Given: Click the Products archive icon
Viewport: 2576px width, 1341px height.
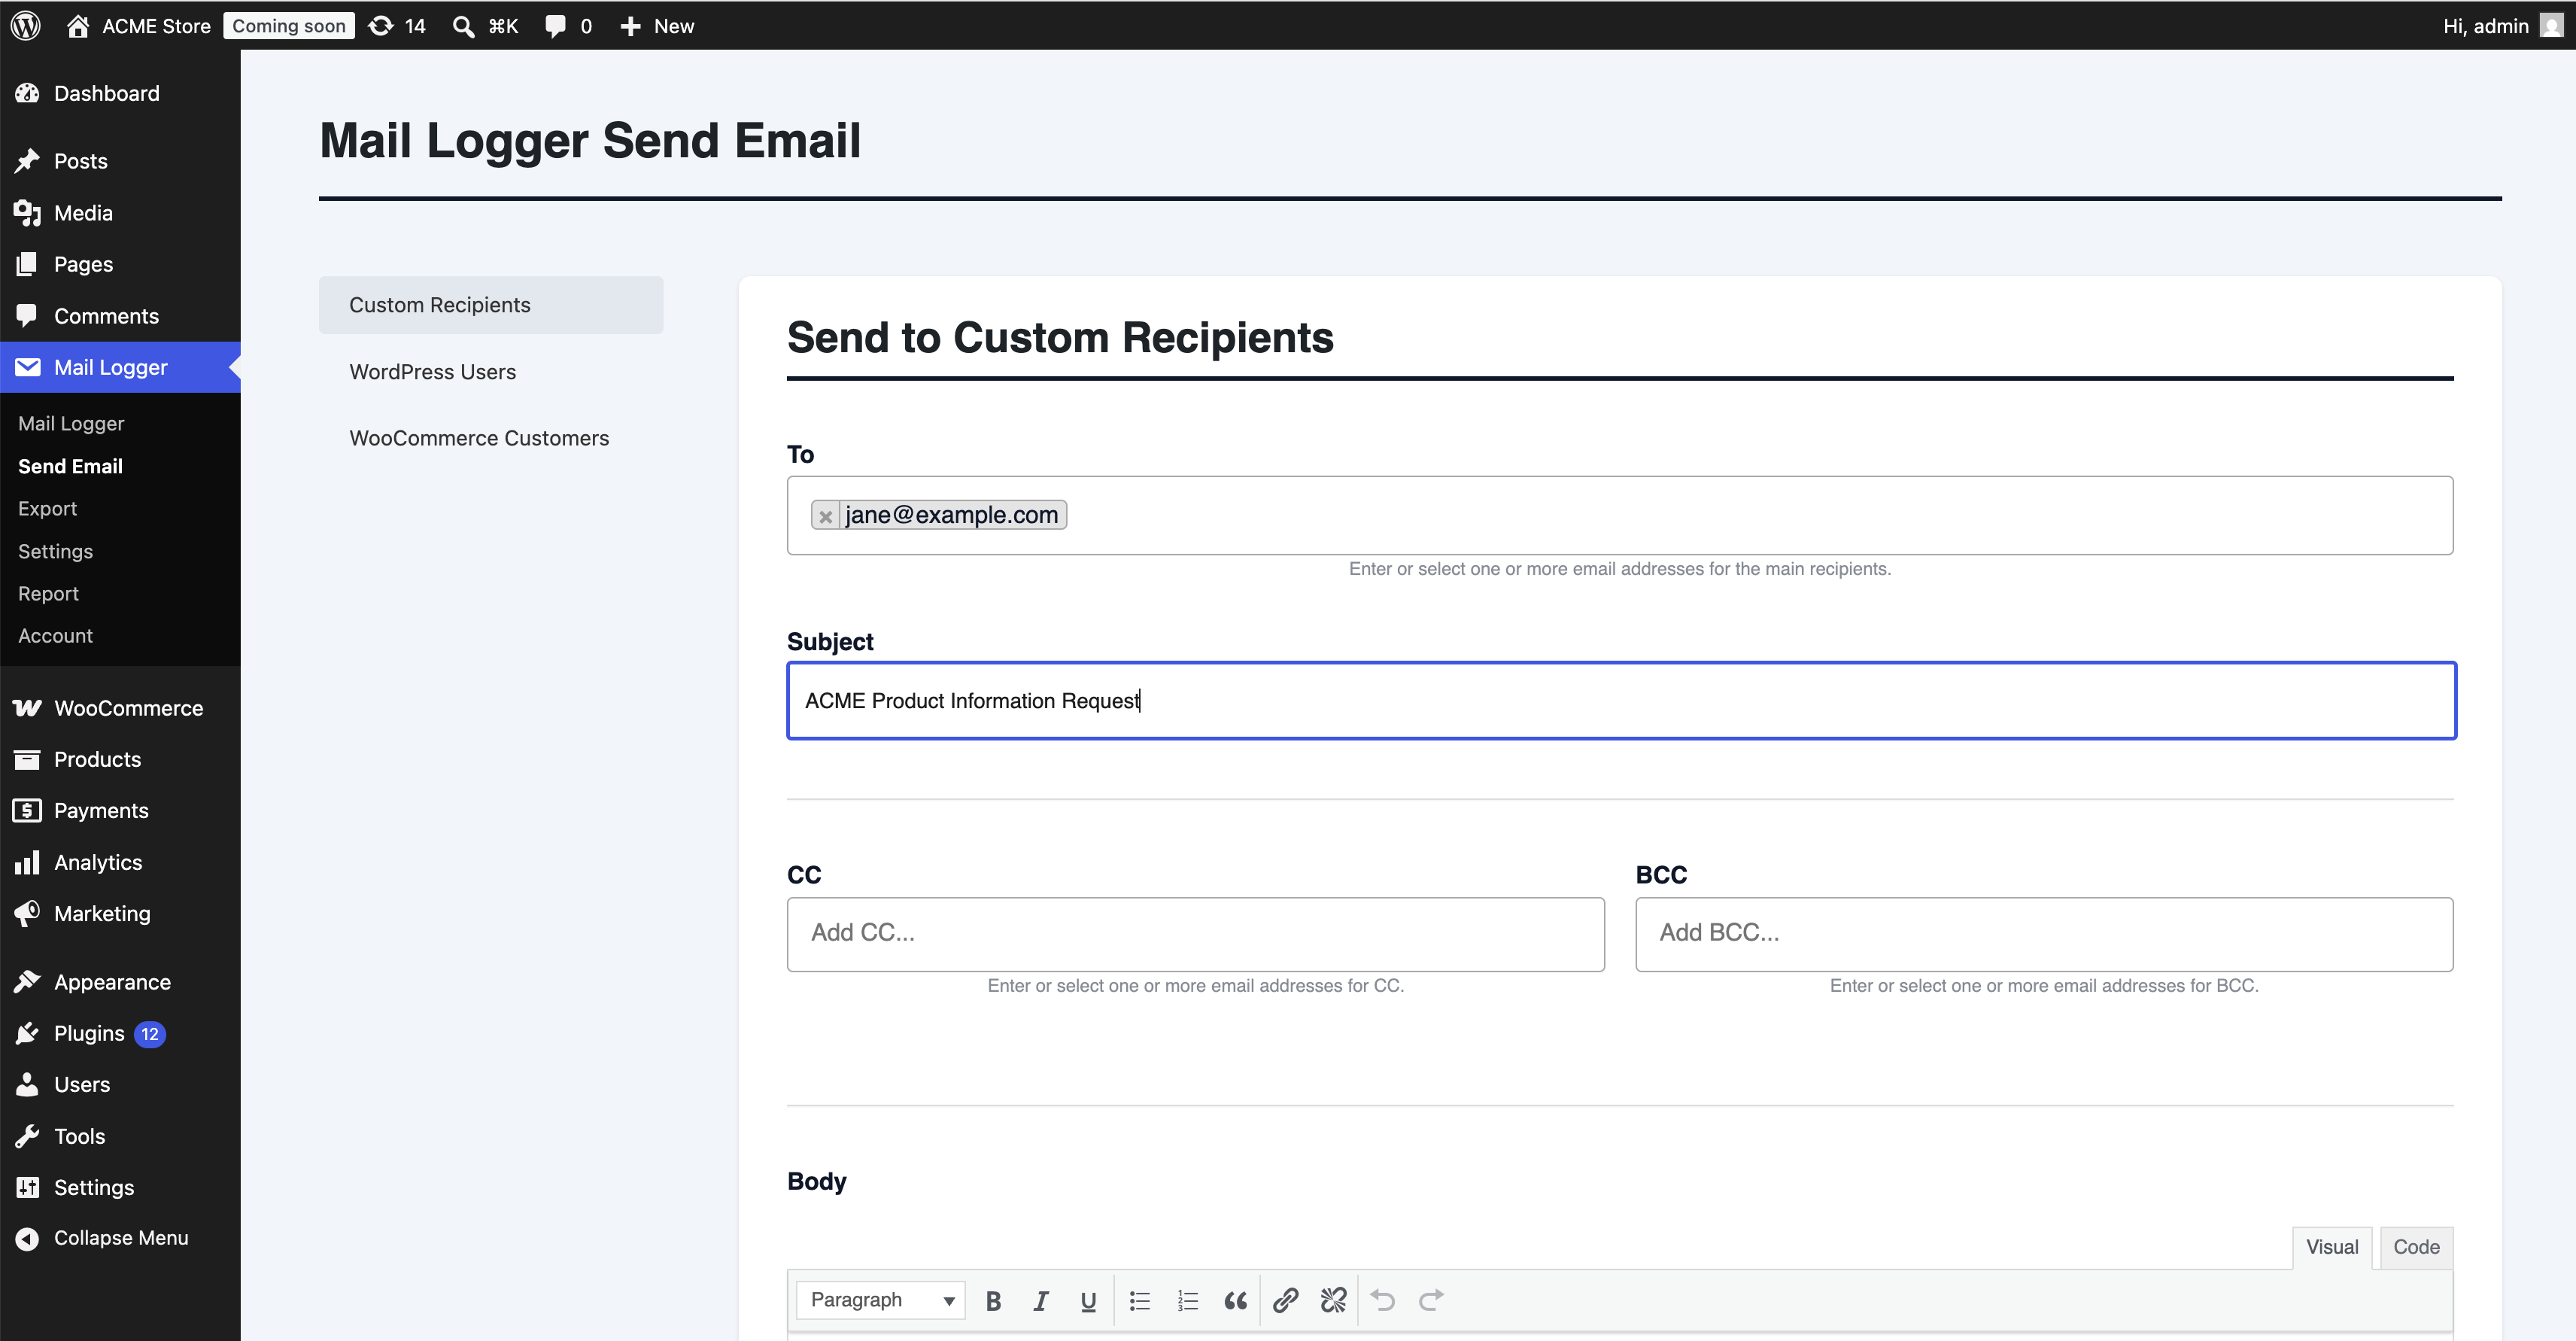Looking at the screenshot, I should coord(27,759).
